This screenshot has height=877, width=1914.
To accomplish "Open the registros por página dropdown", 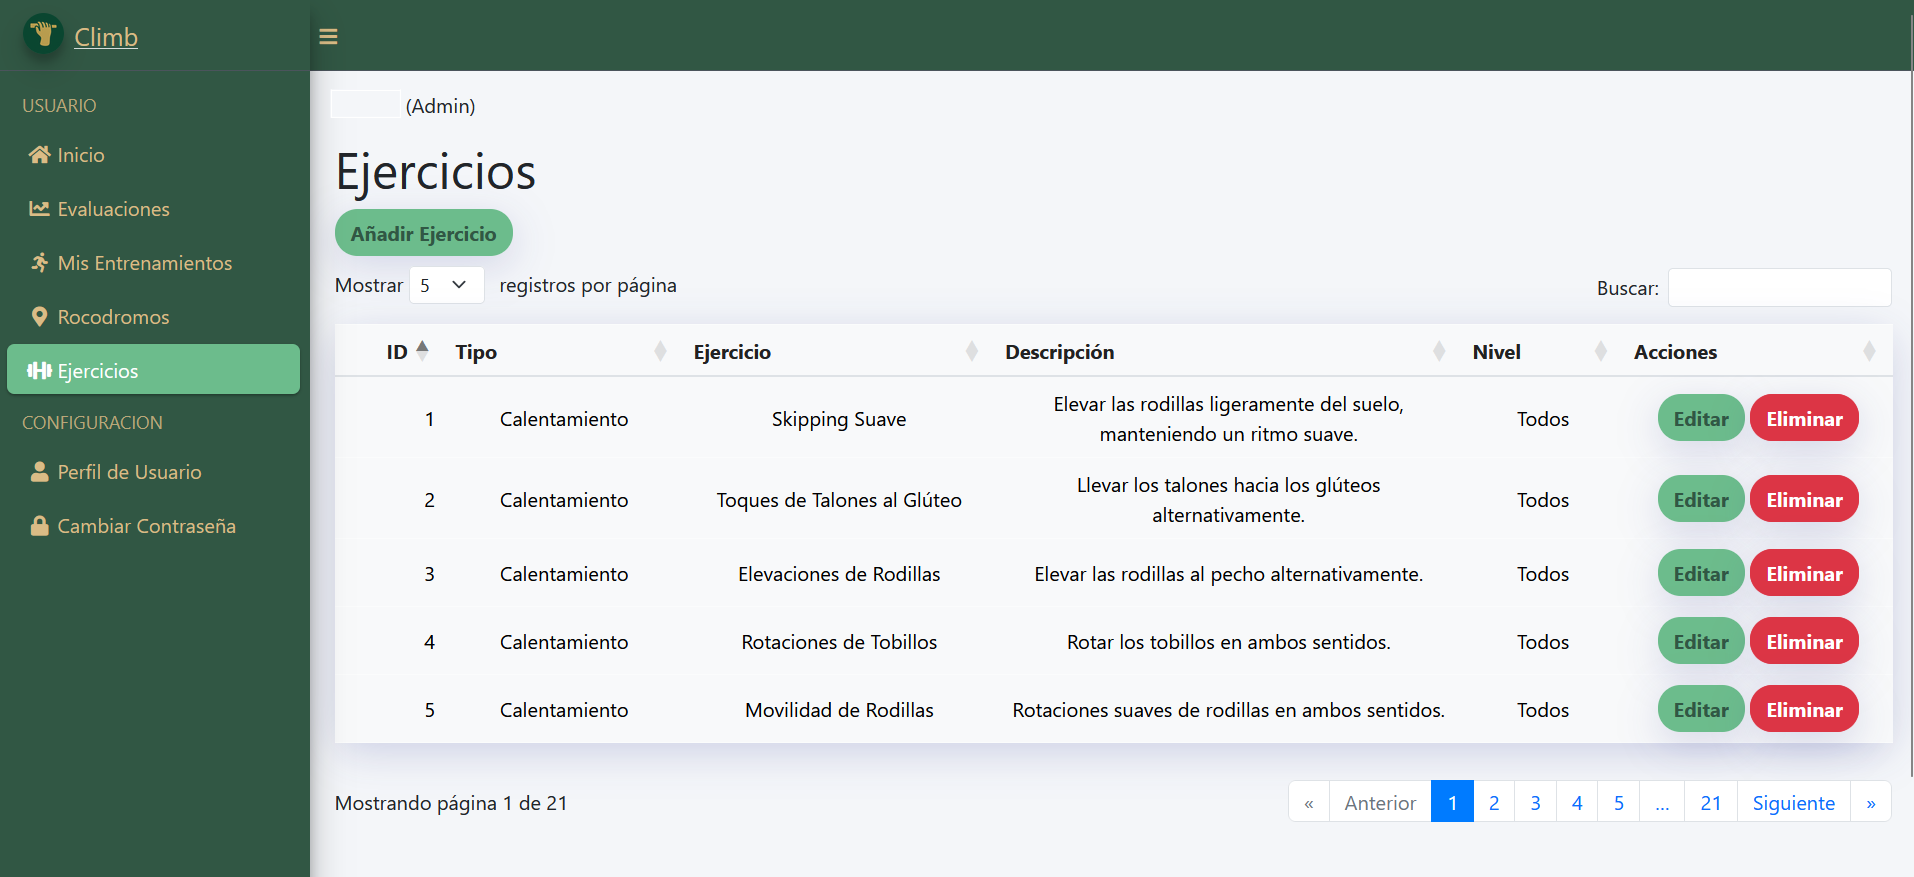I will (446, 285).
